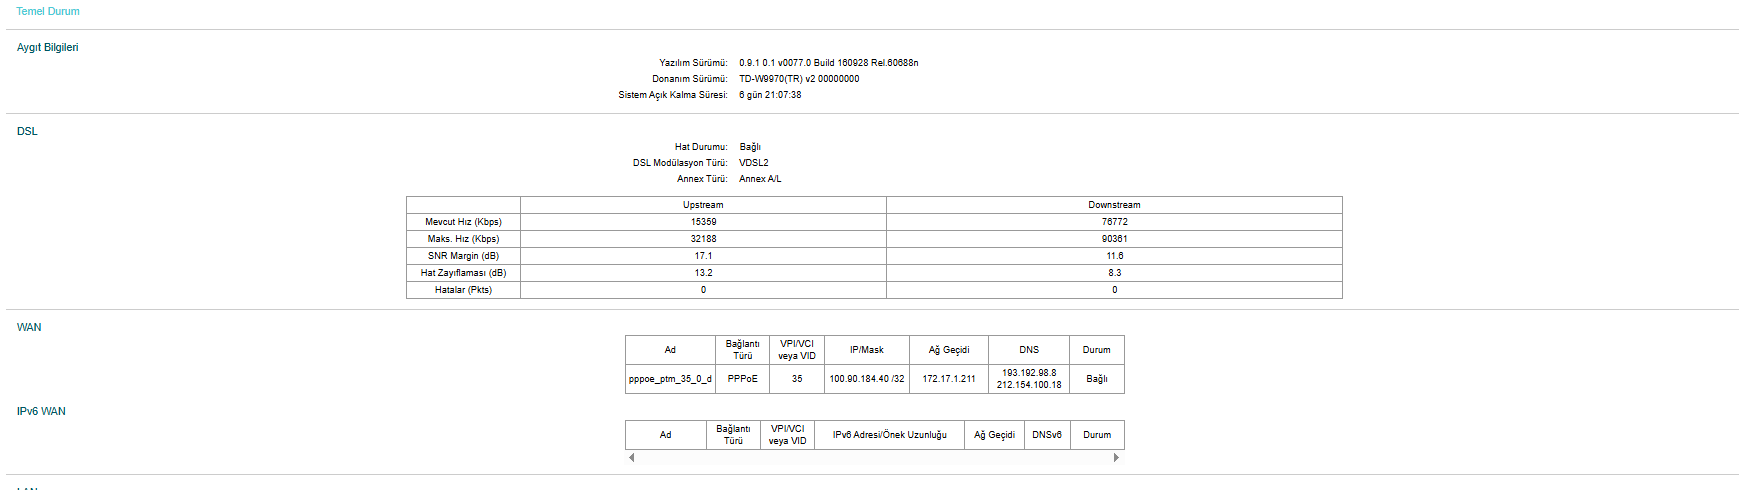Click connection name 'pppoe_ptm_35_0_d'
The image size is (1739, 490).
point(670,379)
